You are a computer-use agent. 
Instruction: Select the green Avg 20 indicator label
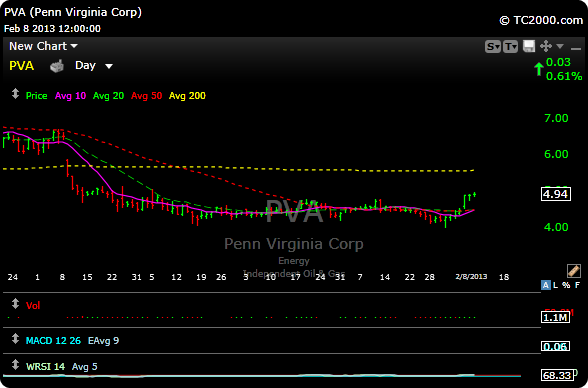point(108,96)
